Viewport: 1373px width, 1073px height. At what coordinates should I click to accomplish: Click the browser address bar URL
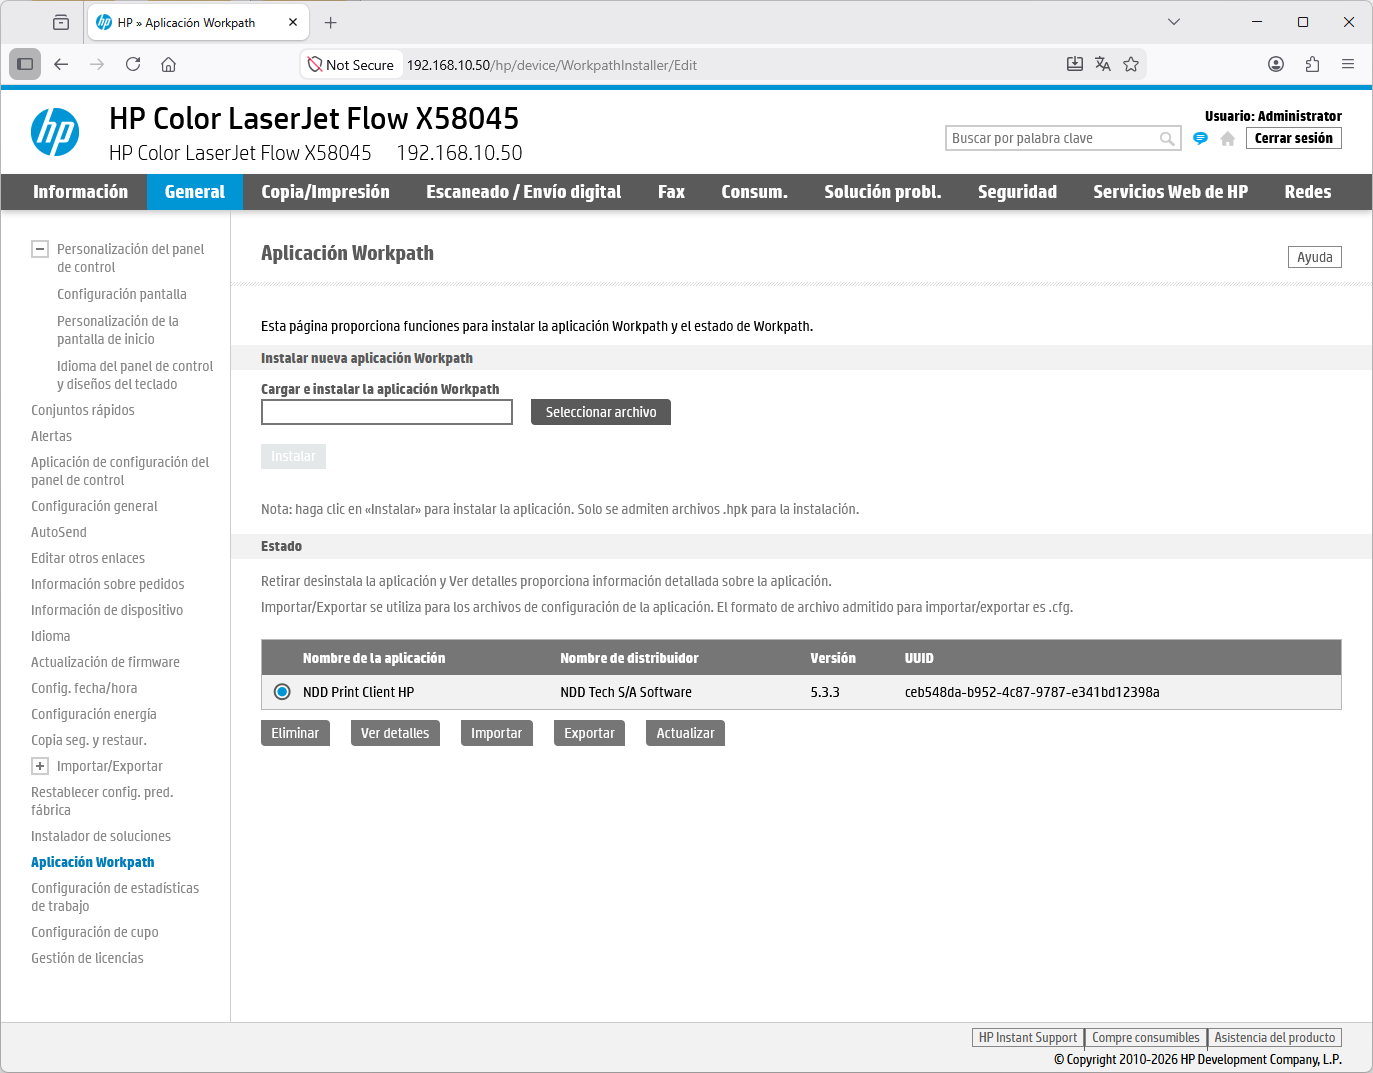(552, 65)
